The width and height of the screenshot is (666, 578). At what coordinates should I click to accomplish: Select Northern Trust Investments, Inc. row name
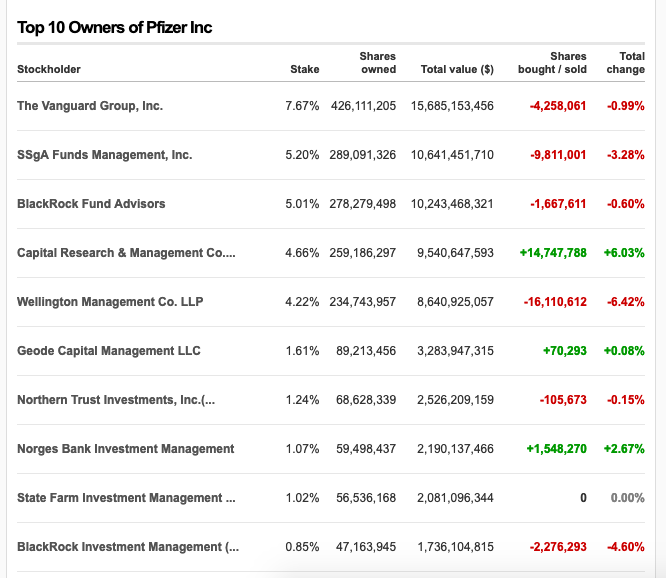click(x=116, y=400)
